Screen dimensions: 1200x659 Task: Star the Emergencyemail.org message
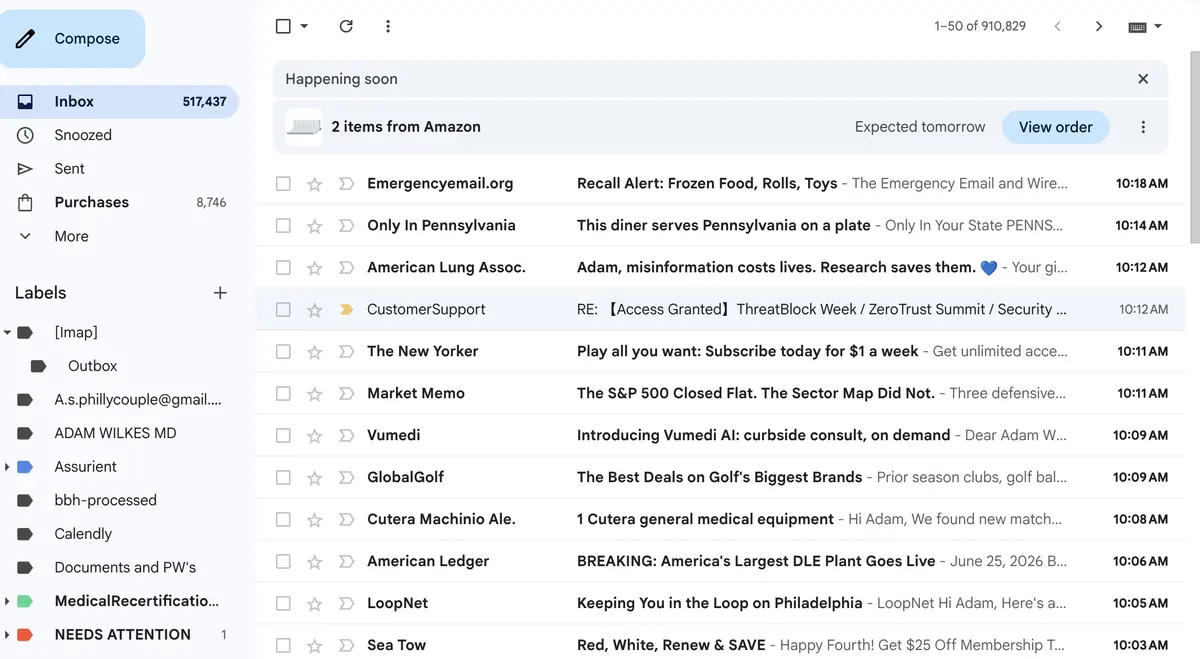314,184
